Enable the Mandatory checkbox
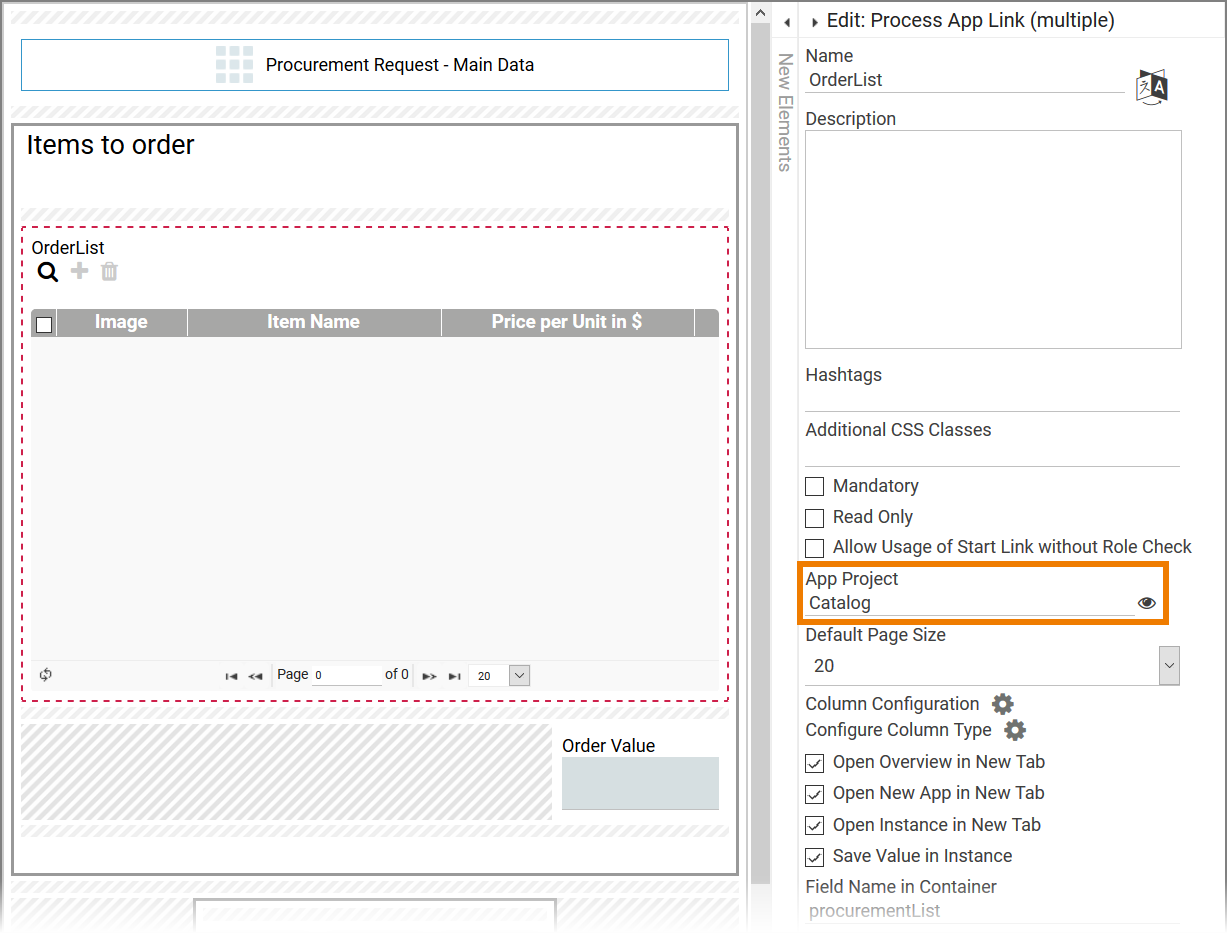 tap(815, 486)
